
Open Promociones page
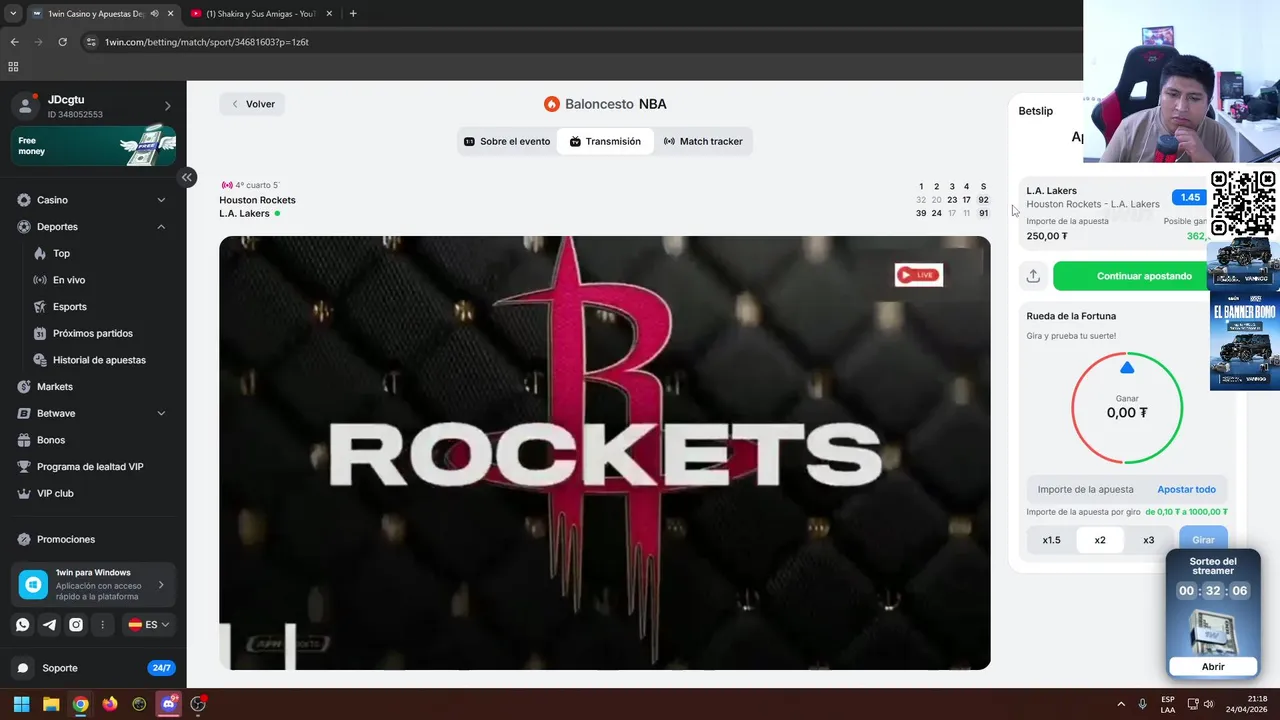(66, 539)
